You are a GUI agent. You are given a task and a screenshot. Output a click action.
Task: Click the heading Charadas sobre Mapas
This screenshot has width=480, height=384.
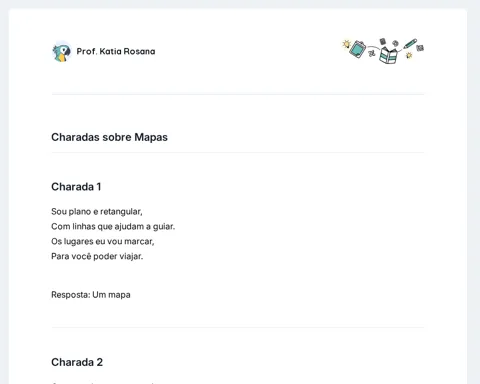[x=109, y=137]
